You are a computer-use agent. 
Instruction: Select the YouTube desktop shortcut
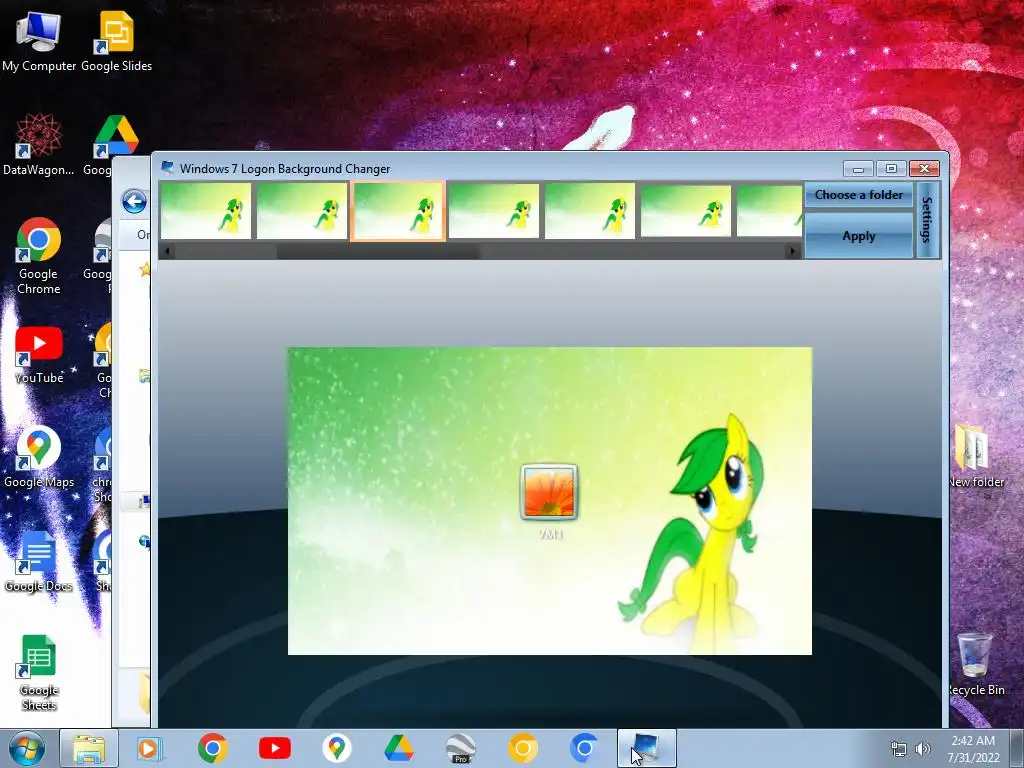(39, 355)
